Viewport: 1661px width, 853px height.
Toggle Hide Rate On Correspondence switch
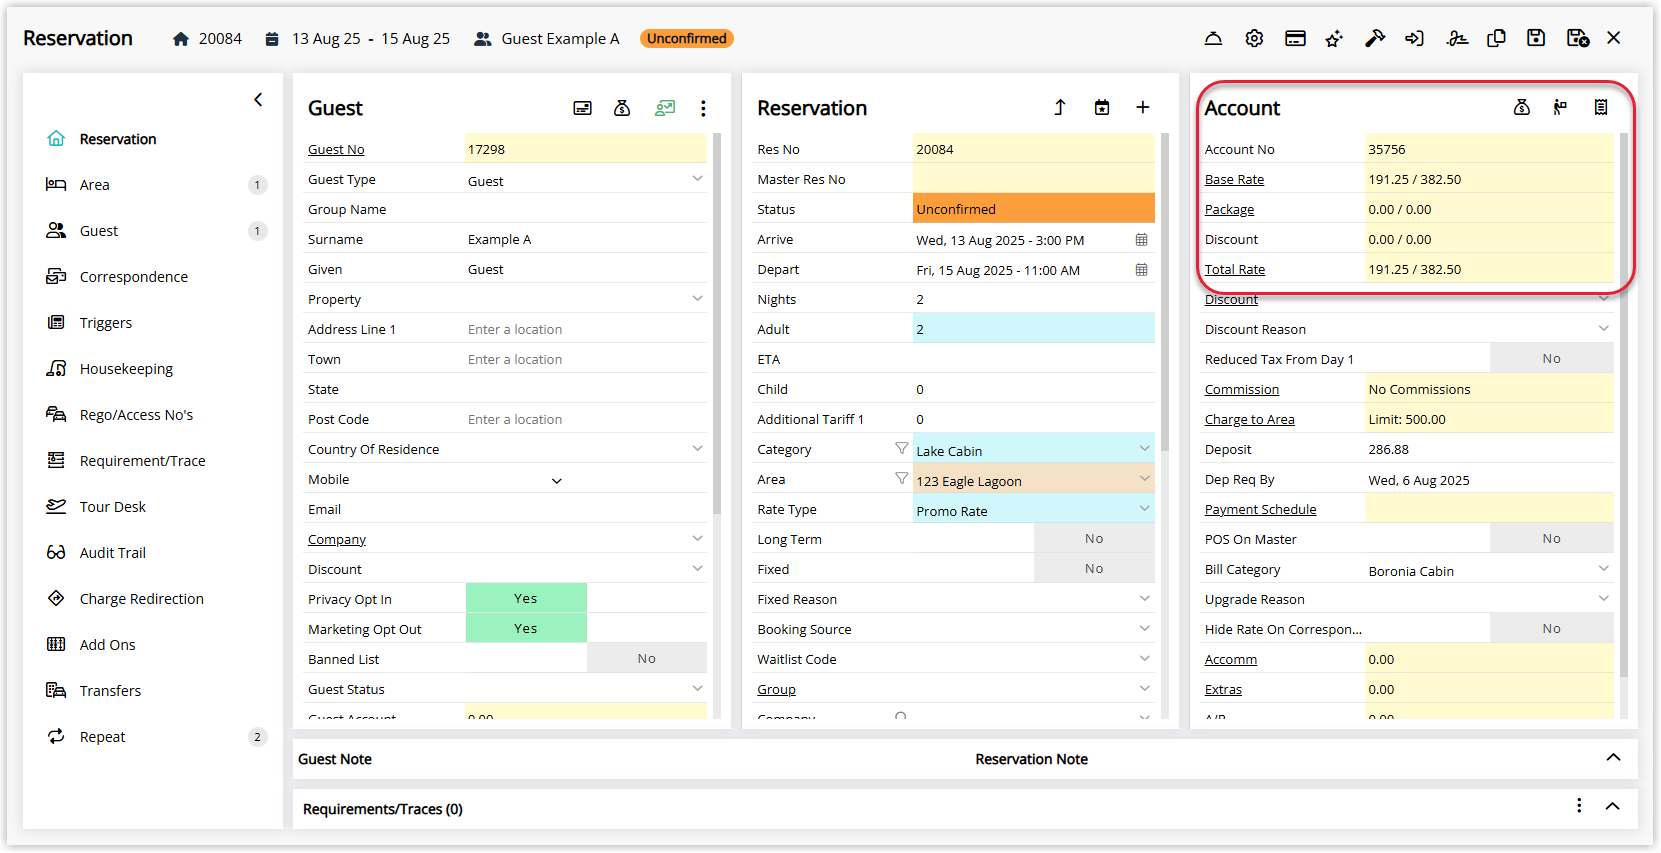coord(1552,628)
